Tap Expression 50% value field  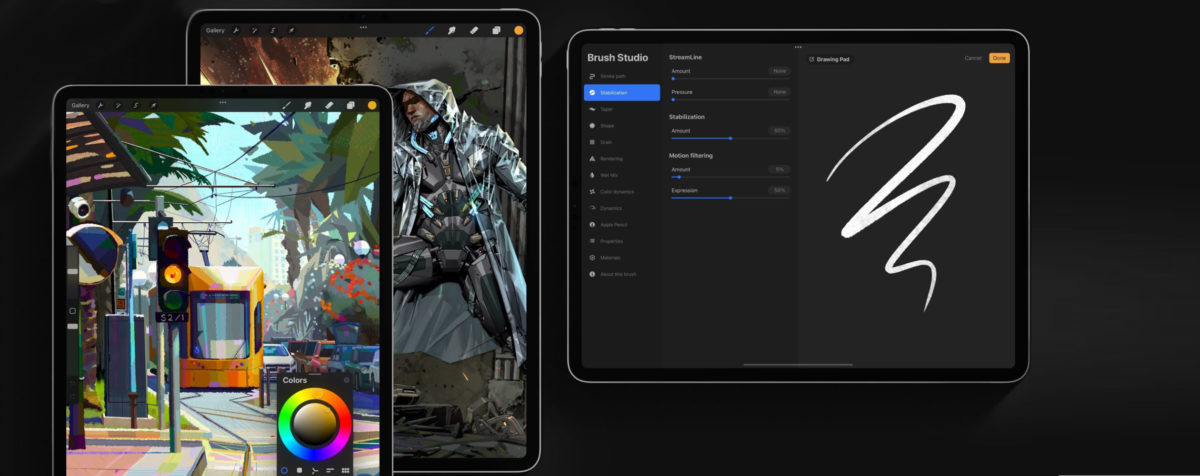pos(779,190)
